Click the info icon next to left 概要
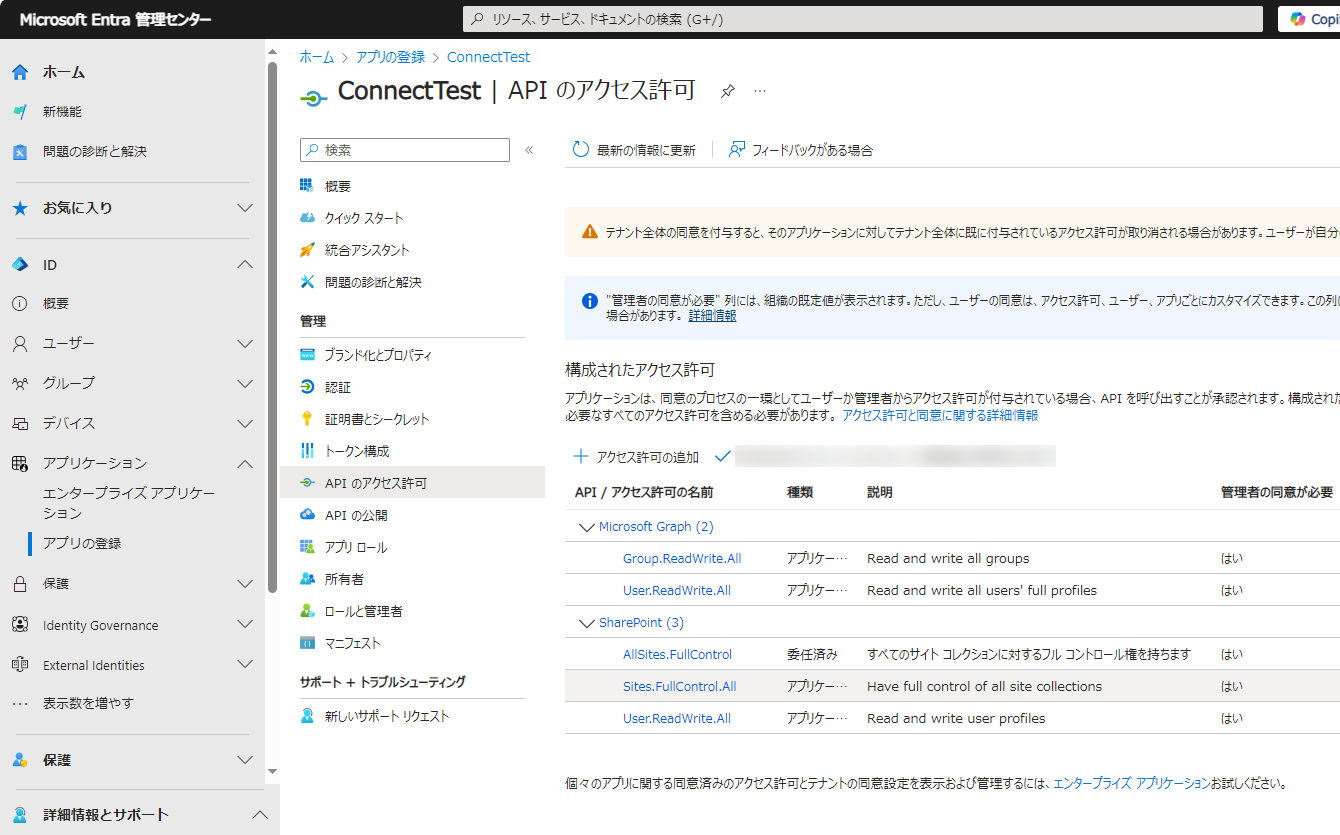The height and width of the screenshot is (835, 1340). tap(20, 304)
